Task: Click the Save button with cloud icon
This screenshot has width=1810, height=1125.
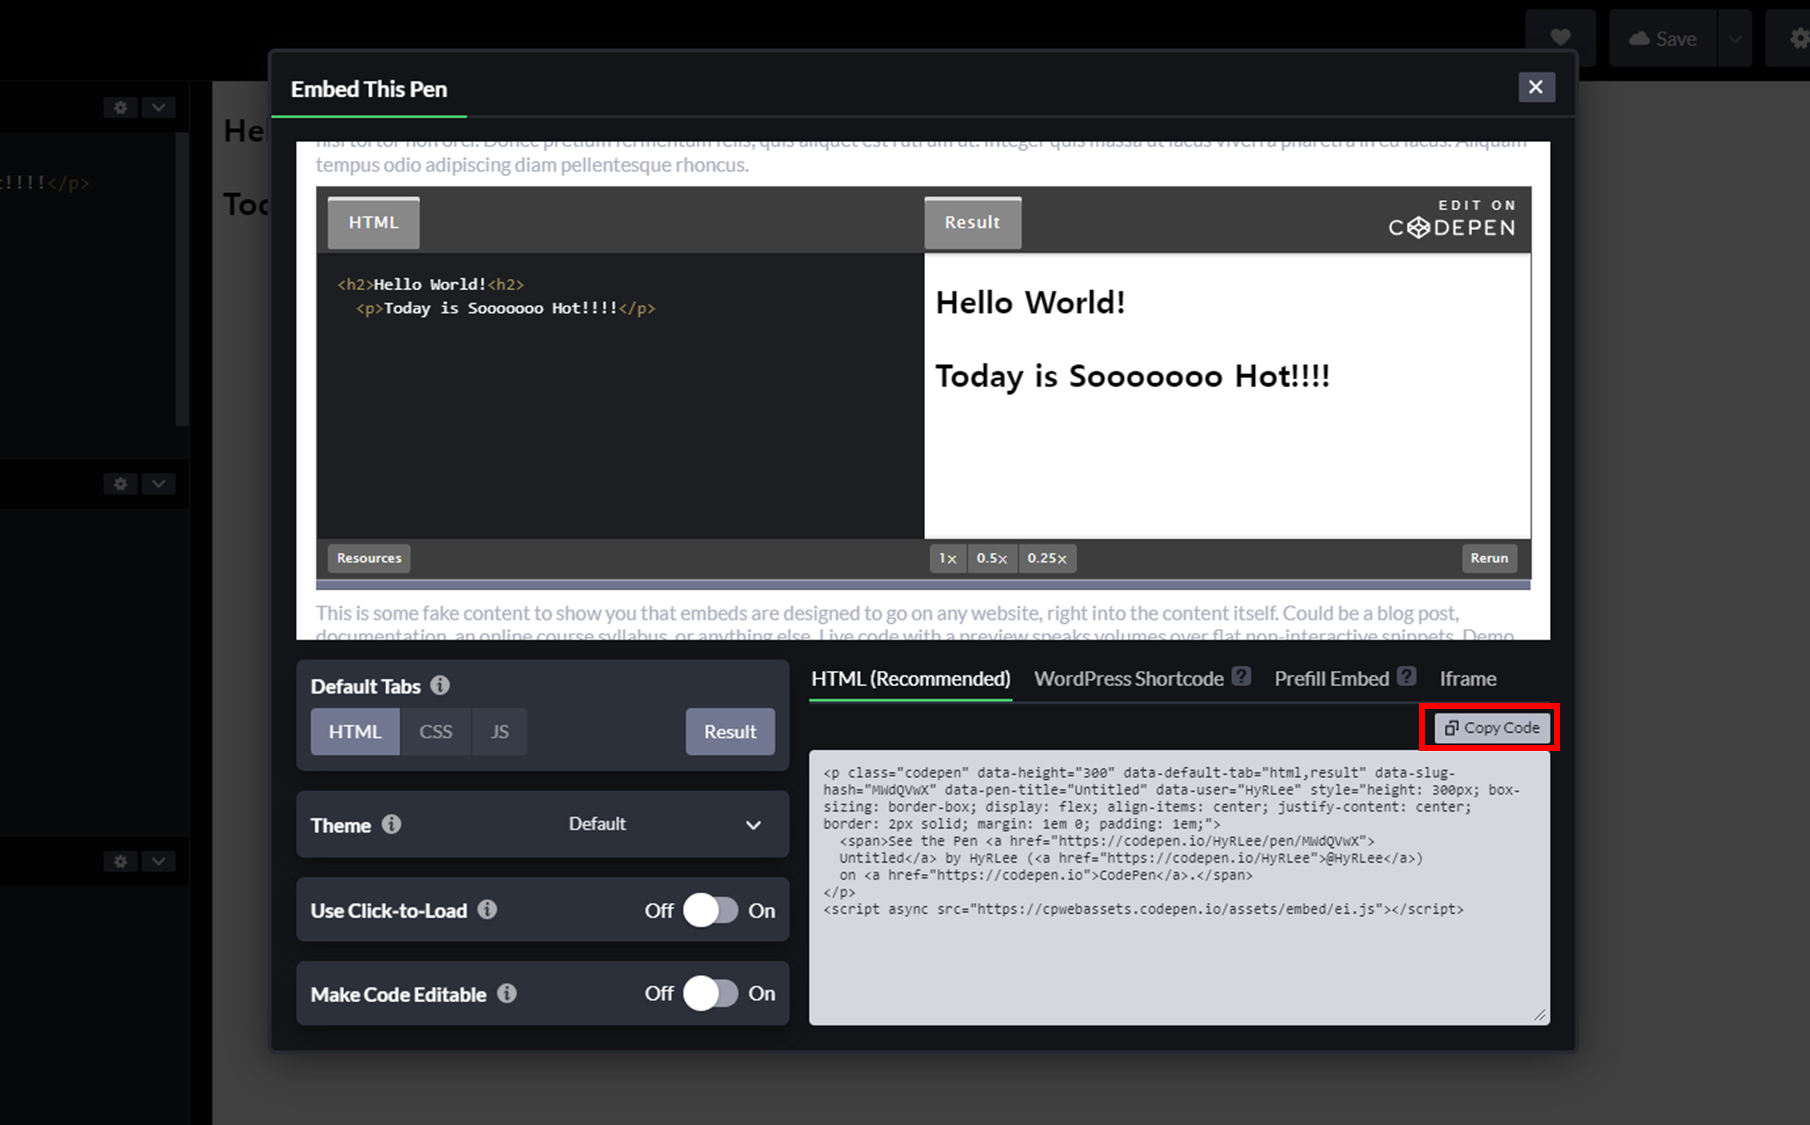Action: coord(1663,38)
